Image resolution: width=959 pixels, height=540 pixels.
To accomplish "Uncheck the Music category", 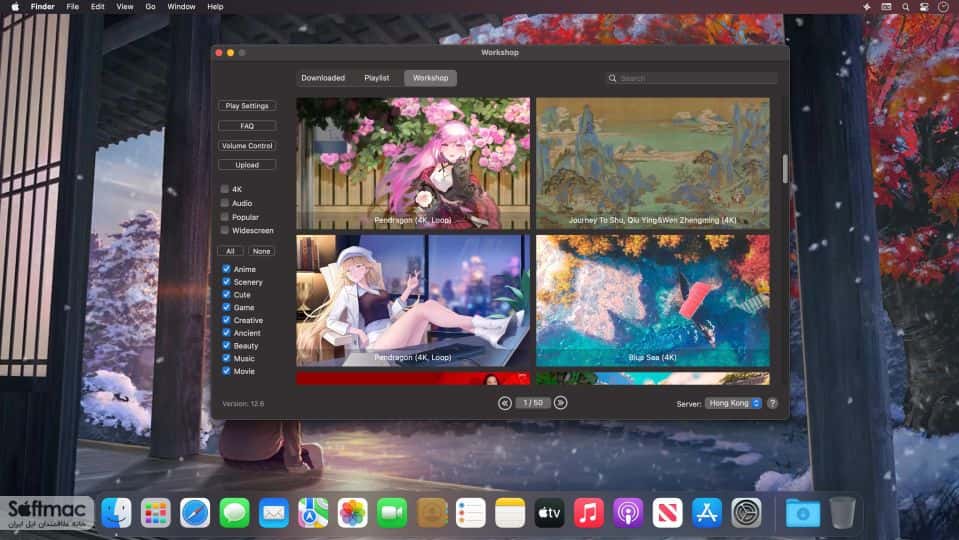I will [226, 358].
